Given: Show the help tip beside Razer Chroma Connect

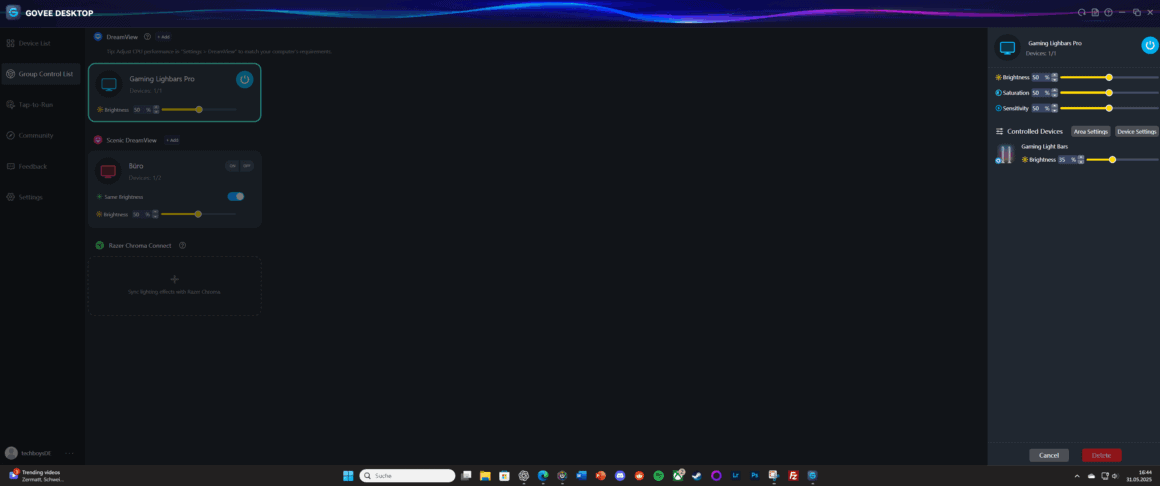Looking at the screenshot, I should [x=183, y=245].
